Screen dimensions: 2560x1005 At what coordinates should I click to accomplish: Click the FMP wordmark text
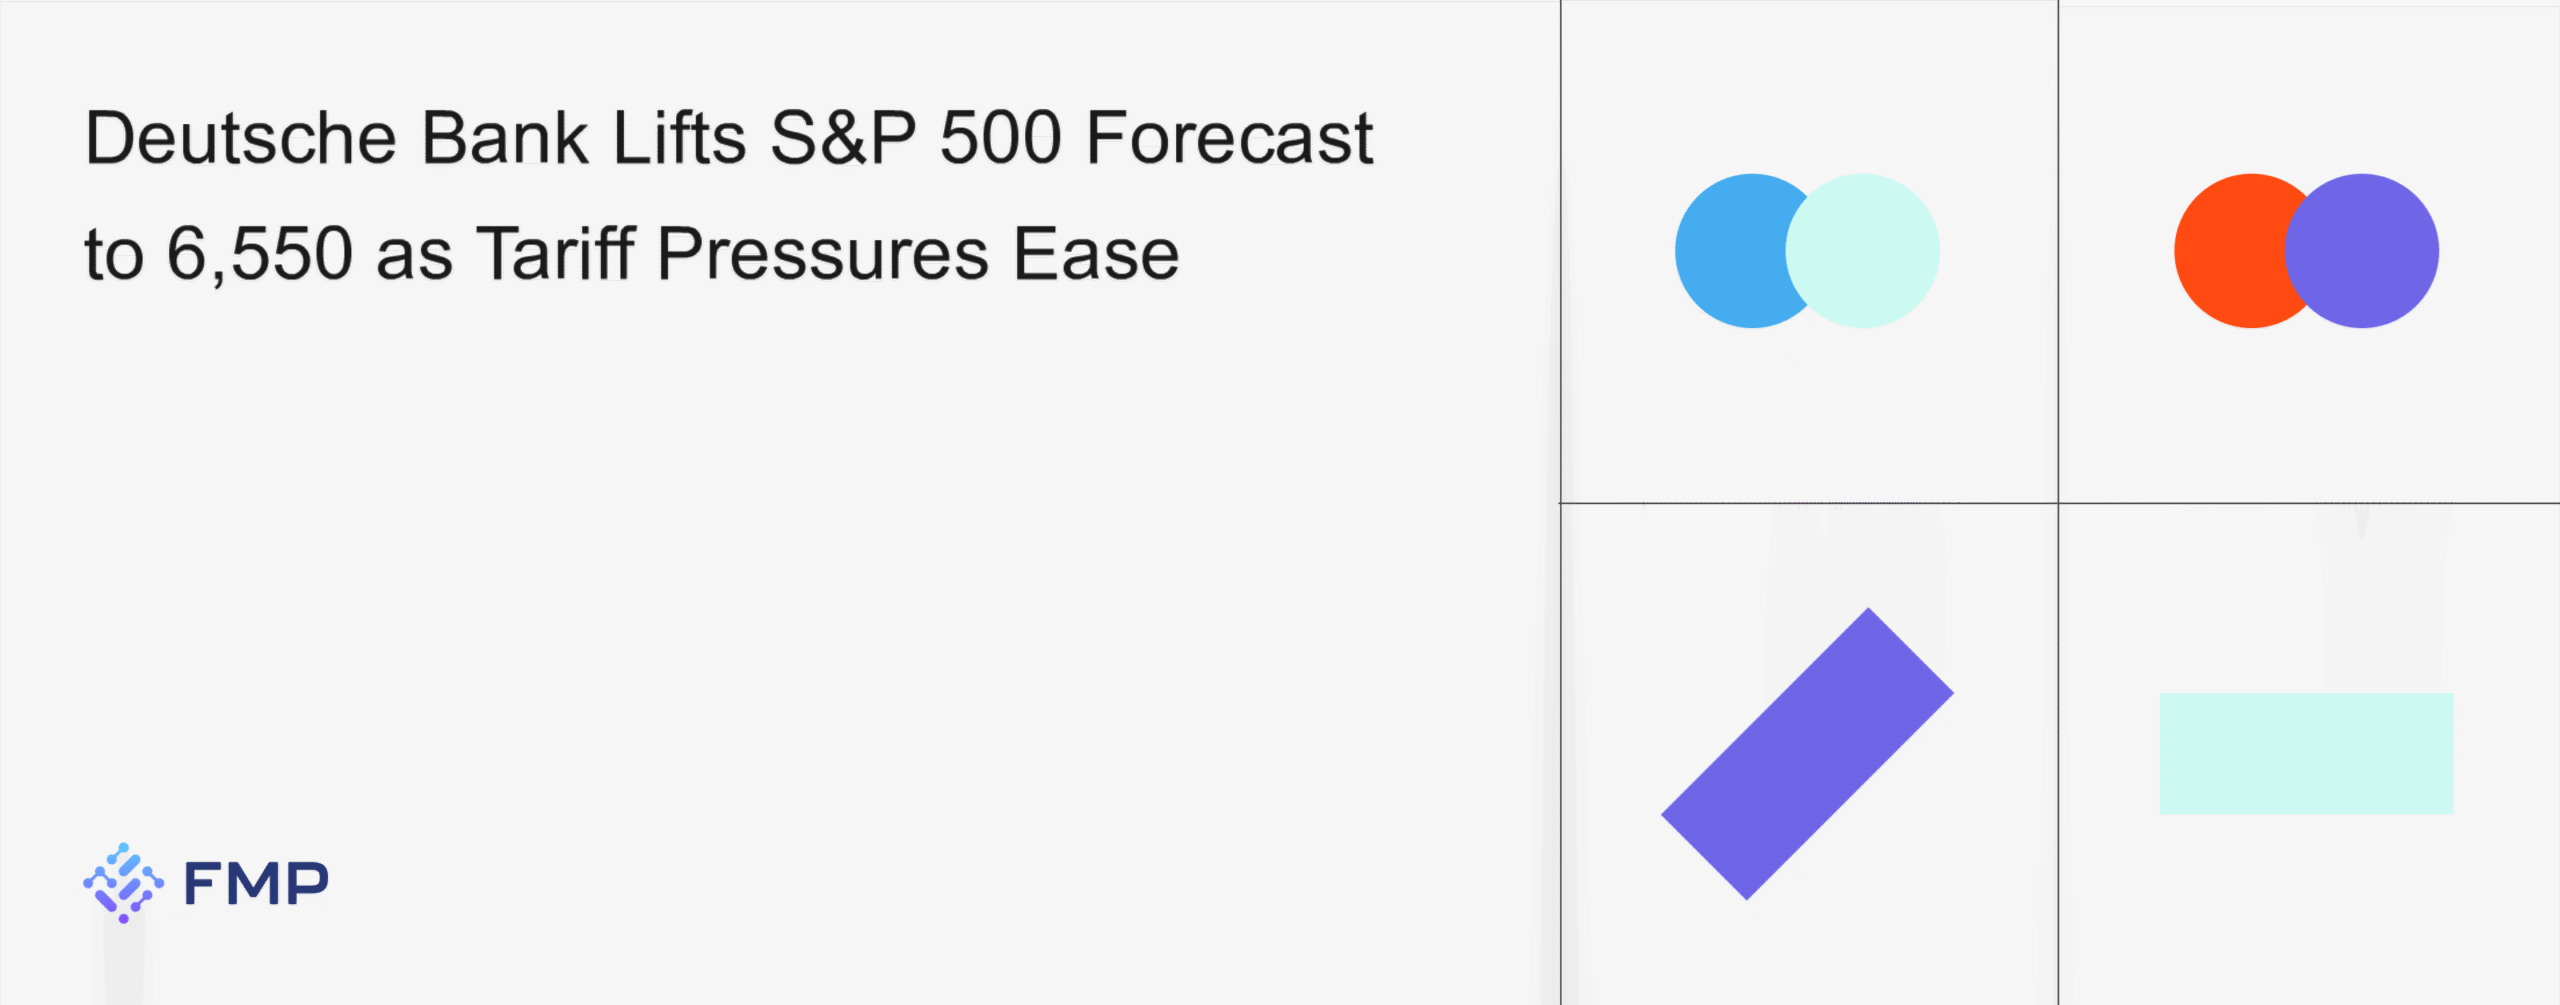256,884
